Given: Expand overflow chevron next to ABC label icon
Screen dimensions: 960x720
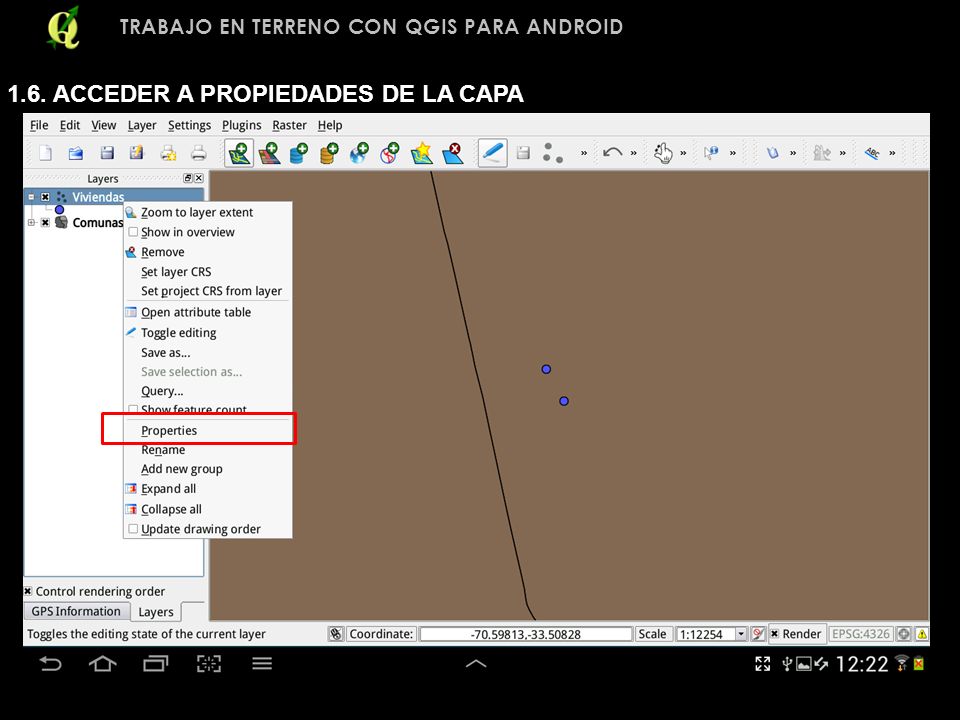Looking at the screenshot, I should (x=893, y=153).
